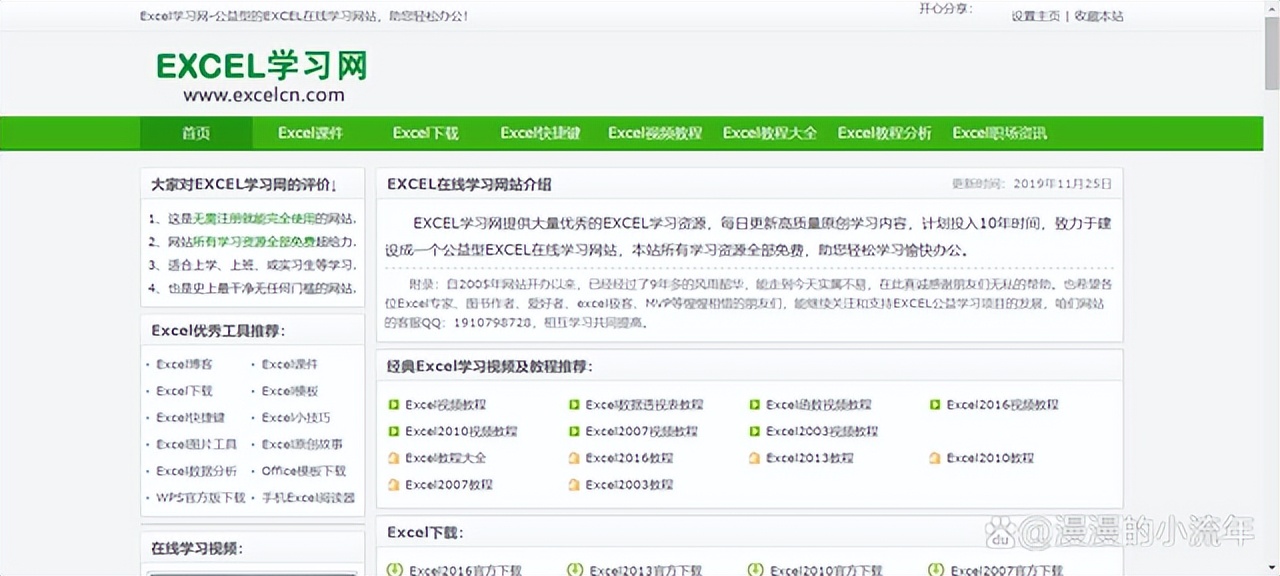Click the 设置主页 link at top
Screen dimensions: 1280x576
(x=1035, y=16)
